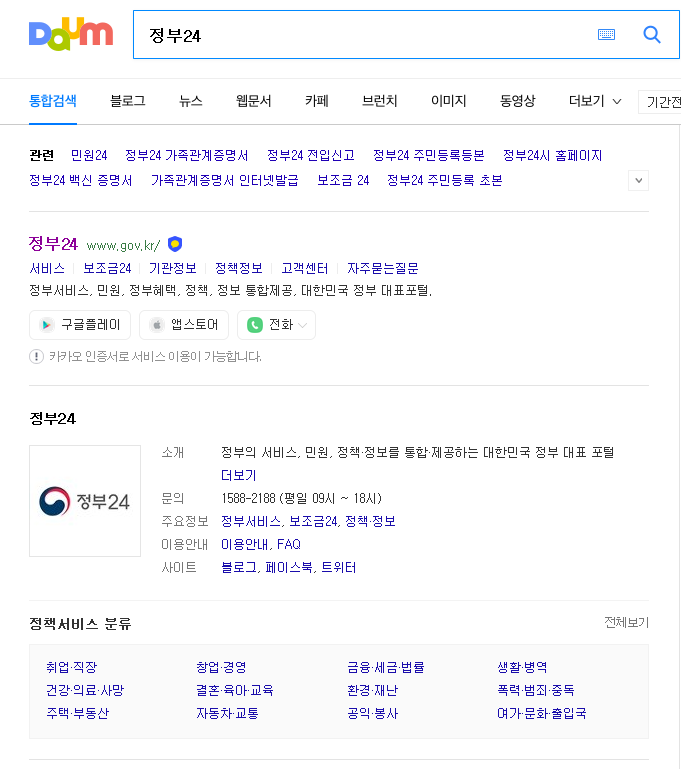This screenshot has height=769, width=681.
Task: Switch to the 뉴스 tab
Action: click(x=191, y=101)
